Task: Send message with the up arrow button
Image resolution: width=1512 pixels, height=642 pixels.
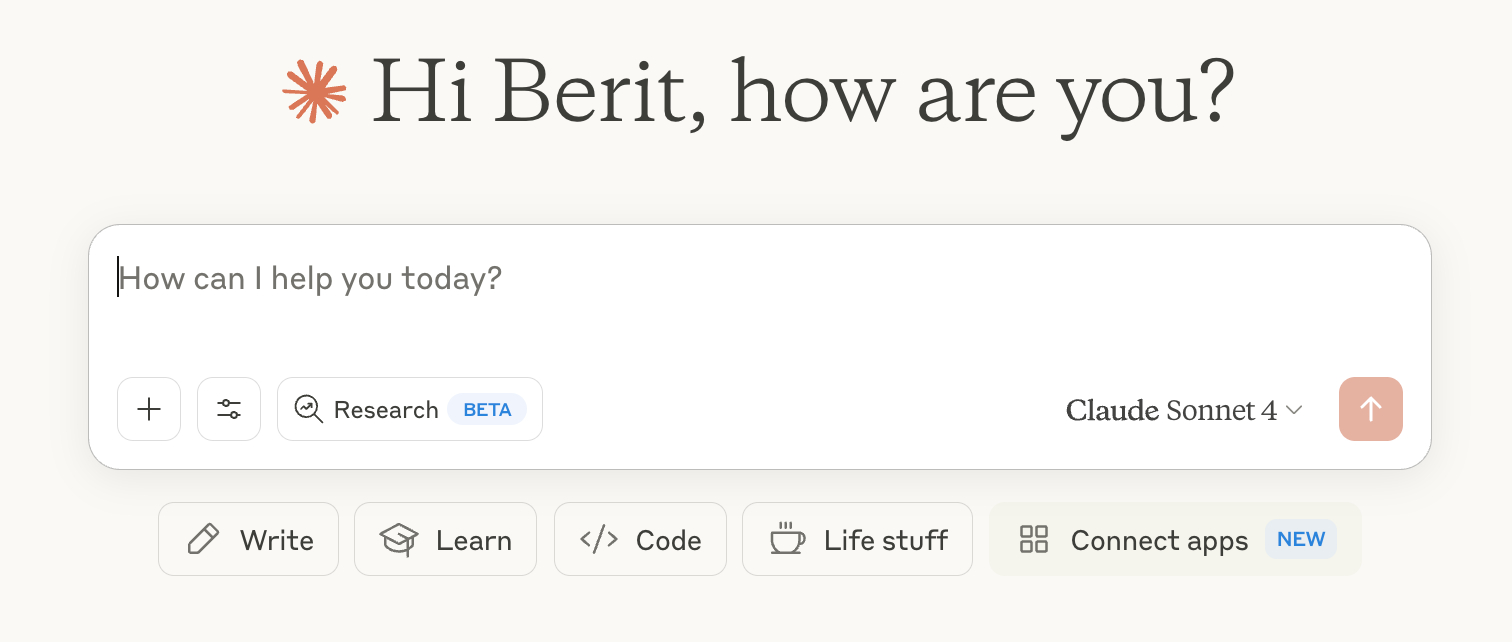Action: pyautogui.click(x=1371, y=409)
